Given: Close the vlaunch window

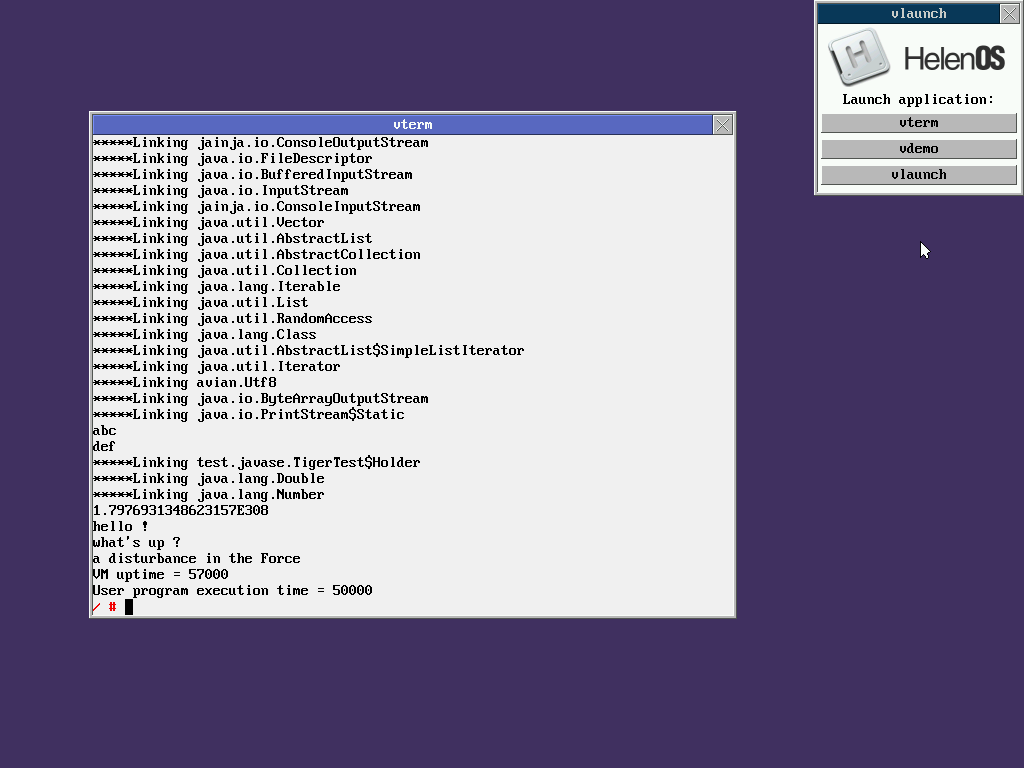Looking at the screenshot, I should coord(1009,14).
